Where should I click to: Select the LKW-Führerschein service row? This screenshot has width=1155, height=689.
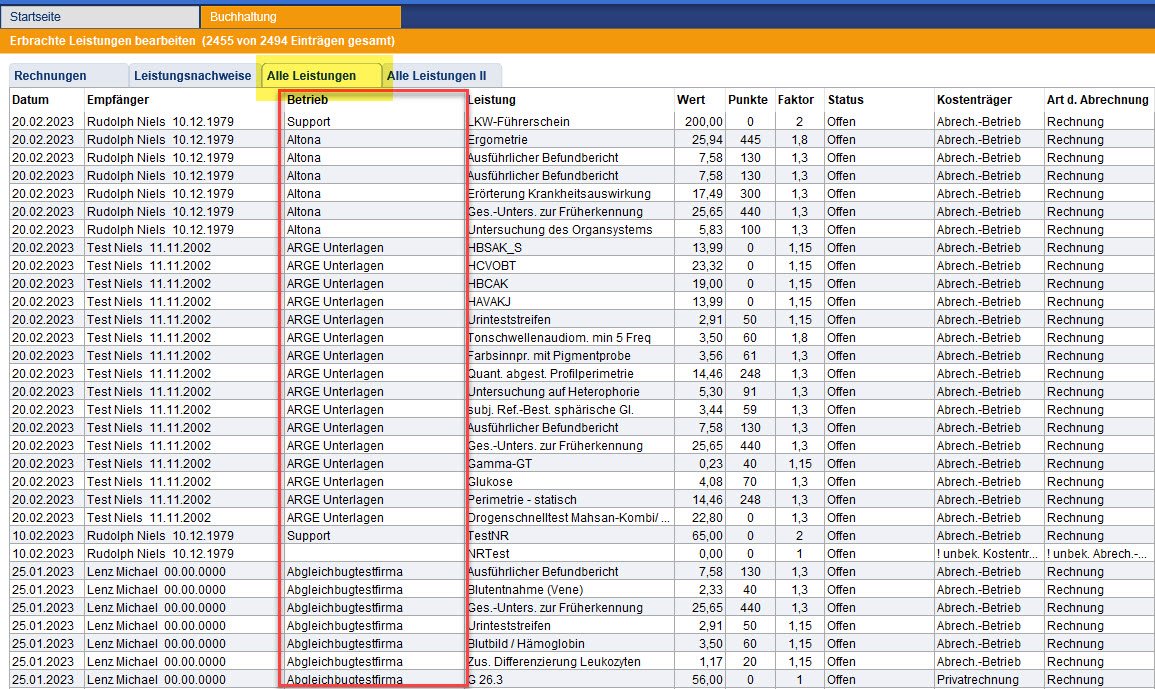click(520, 122)
